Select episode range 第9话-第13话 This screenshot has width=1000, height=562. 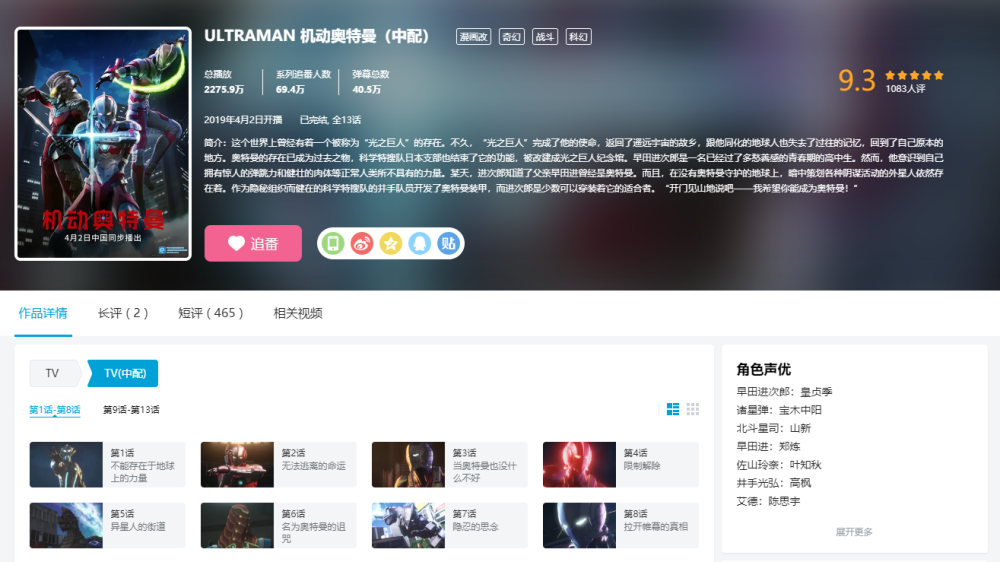[131, 410]
